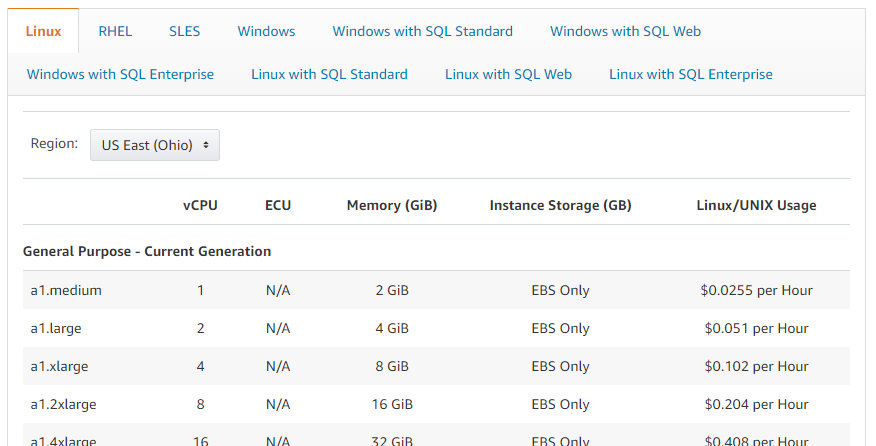Click the Memory (GiB) column header
The image size is (876, 446).
pos(392,205)
